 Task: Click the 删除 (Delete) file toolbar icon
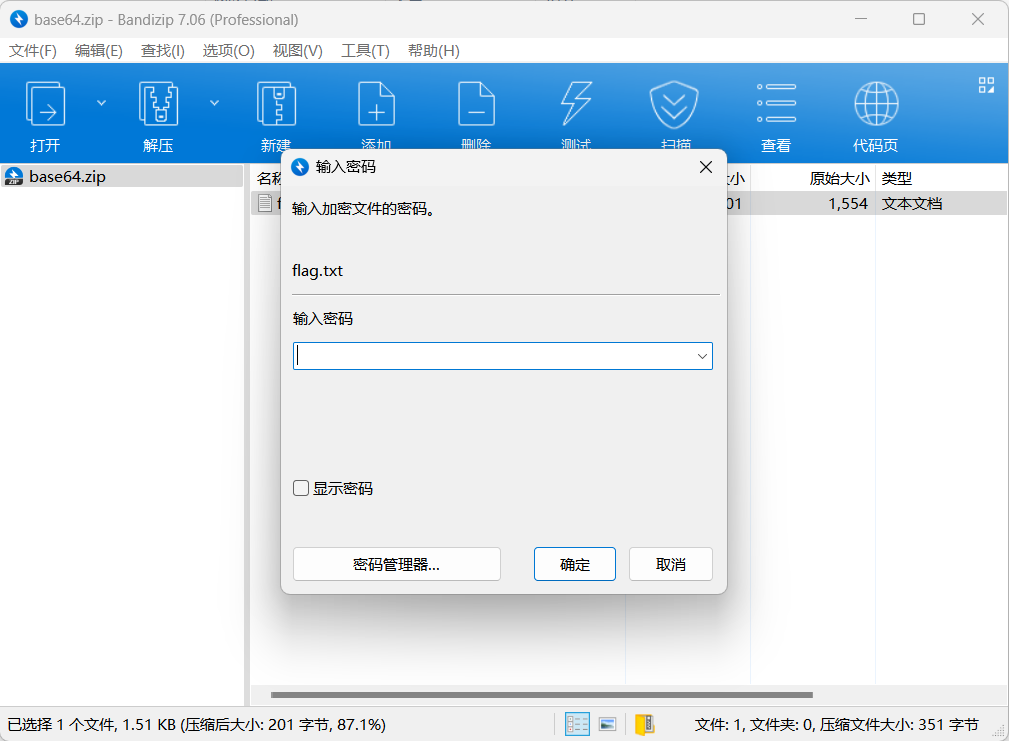pos(476,104)
